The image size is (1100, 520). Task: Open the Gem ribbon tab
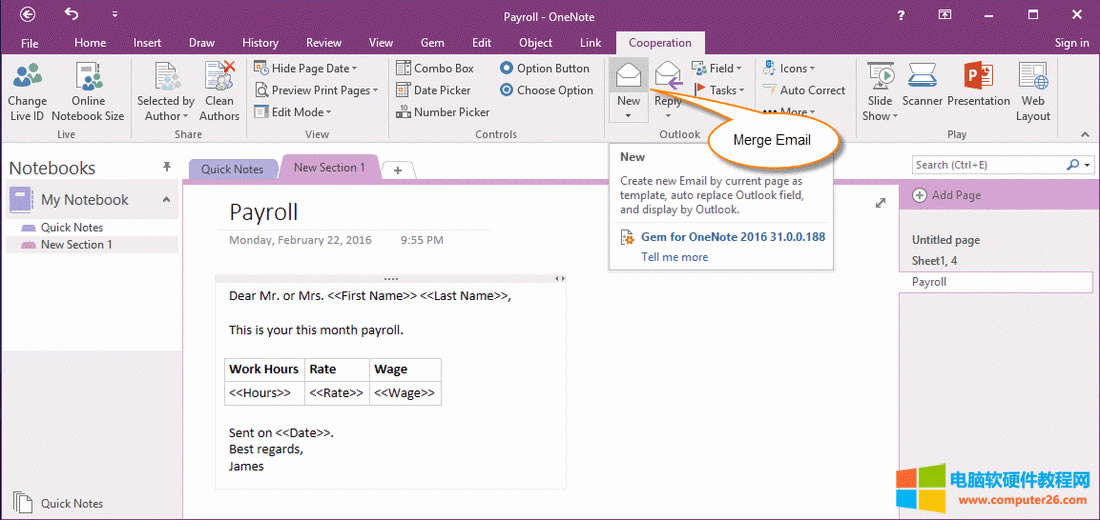432,43
